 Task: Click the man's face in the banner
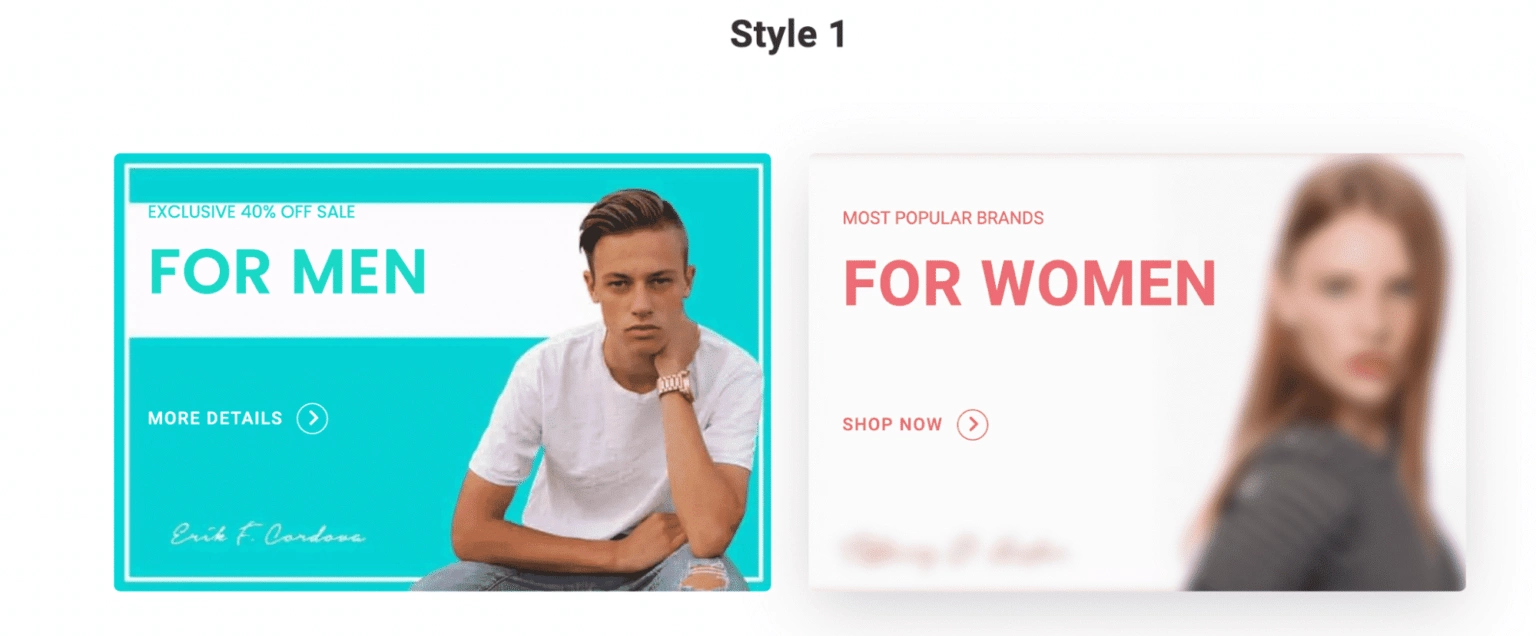(636, 285)
